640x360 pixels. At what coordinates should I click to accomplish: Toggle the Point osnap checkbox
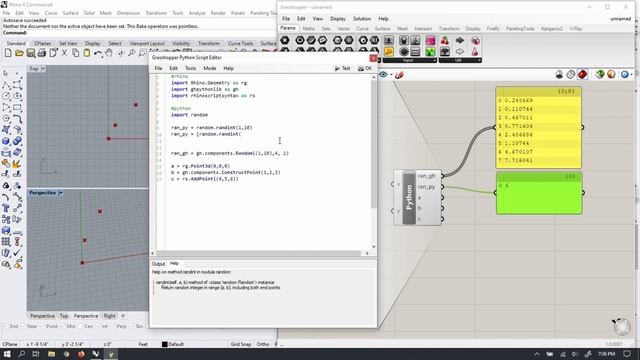click(43, 326)
